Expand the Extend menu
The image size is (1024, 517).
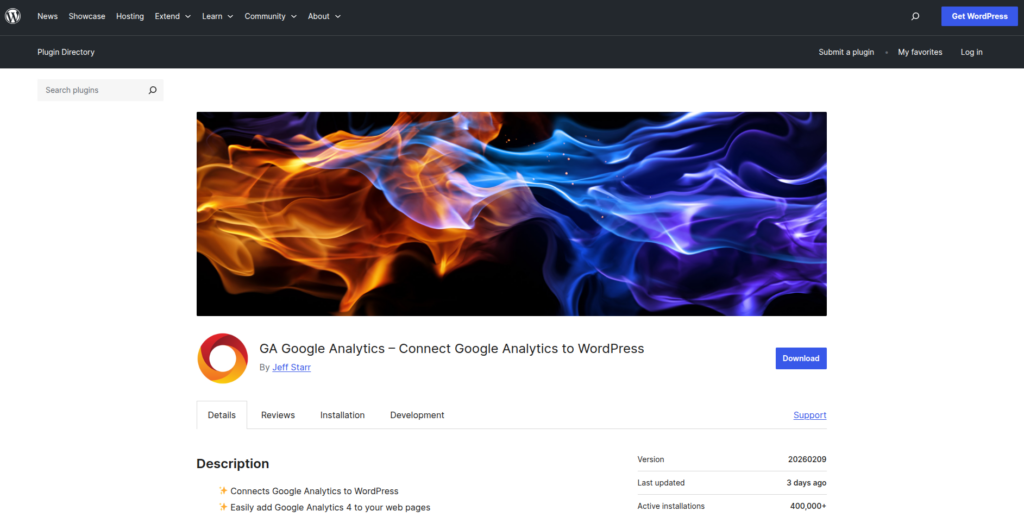[x=172, y=16]
